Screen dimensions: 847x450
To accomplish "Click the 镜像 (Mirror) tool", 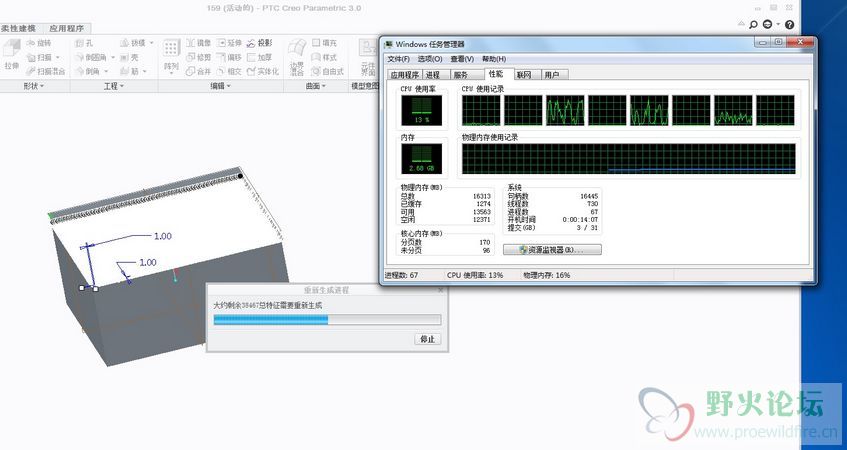I will tap(198, 43).
